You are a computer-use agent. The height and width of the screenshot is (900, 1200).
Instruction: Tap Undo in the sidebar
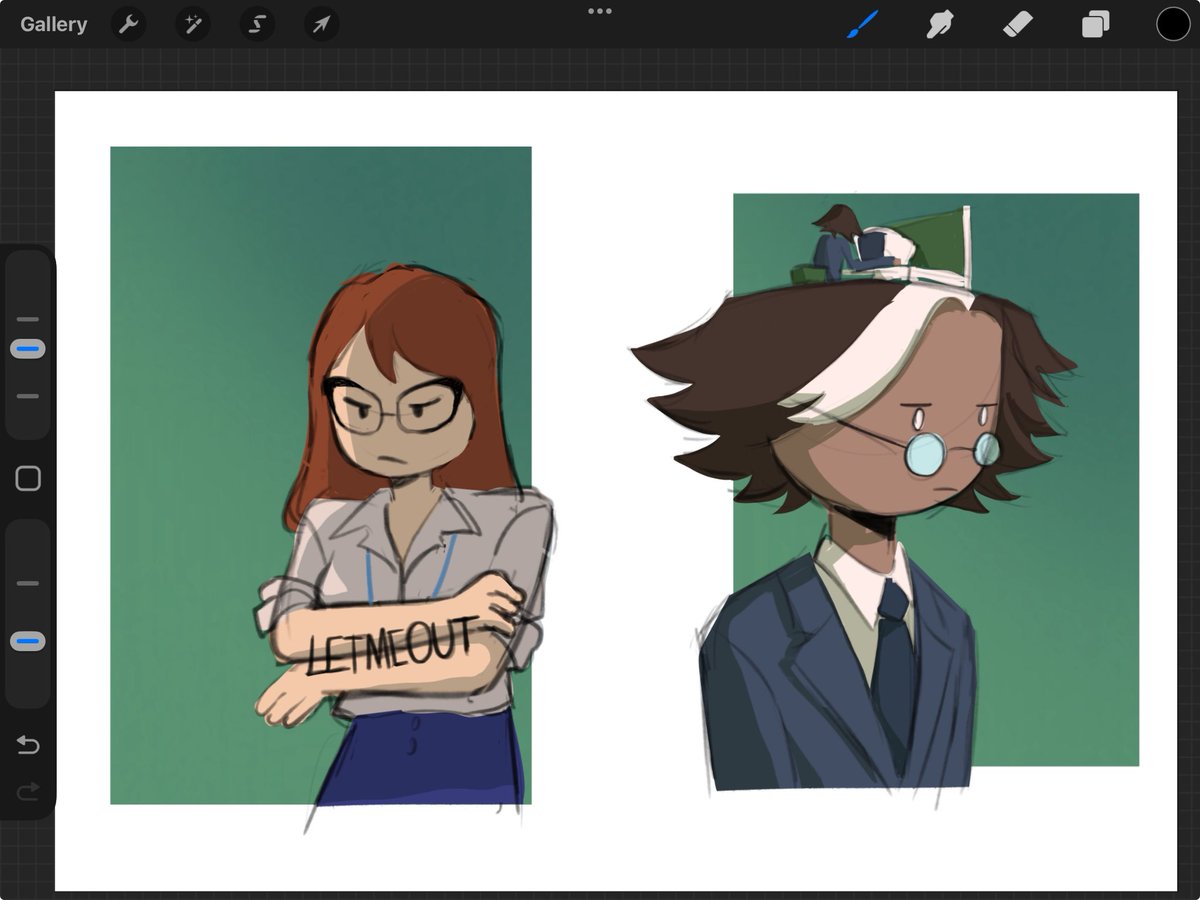(x=27, y=745)
